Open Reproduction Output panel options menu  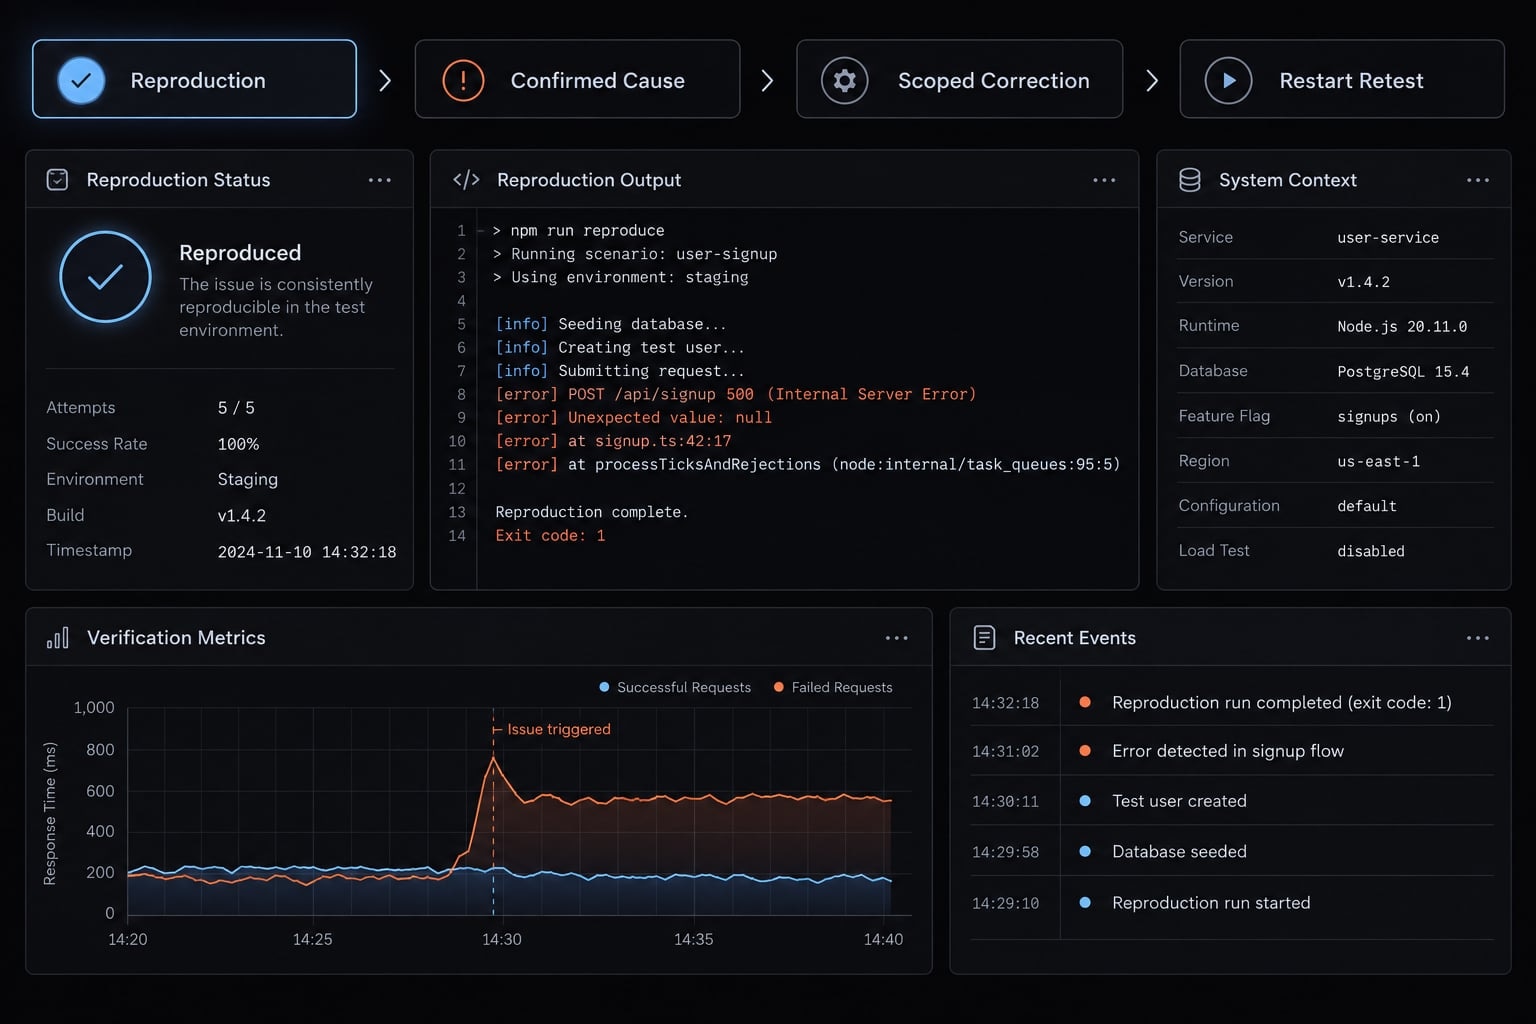pyautogui.click(x=1104, y=180)
